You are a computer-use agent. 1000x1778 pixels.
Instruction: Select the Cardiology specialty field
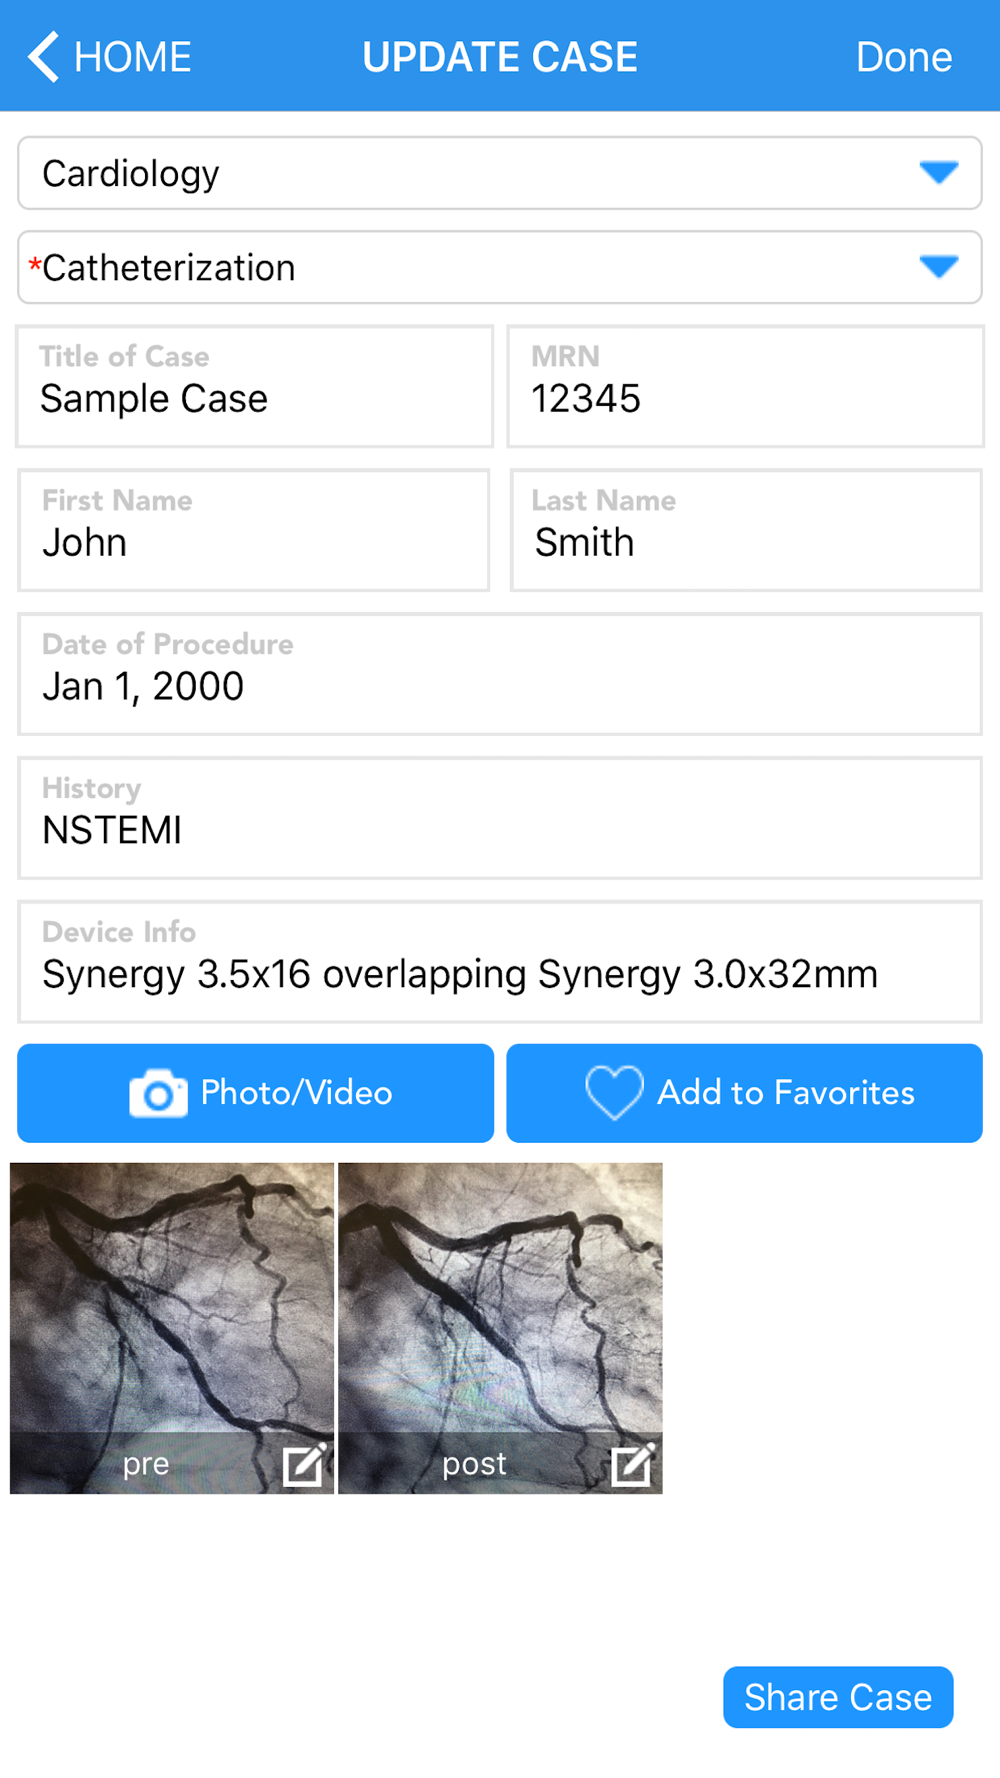500,173
